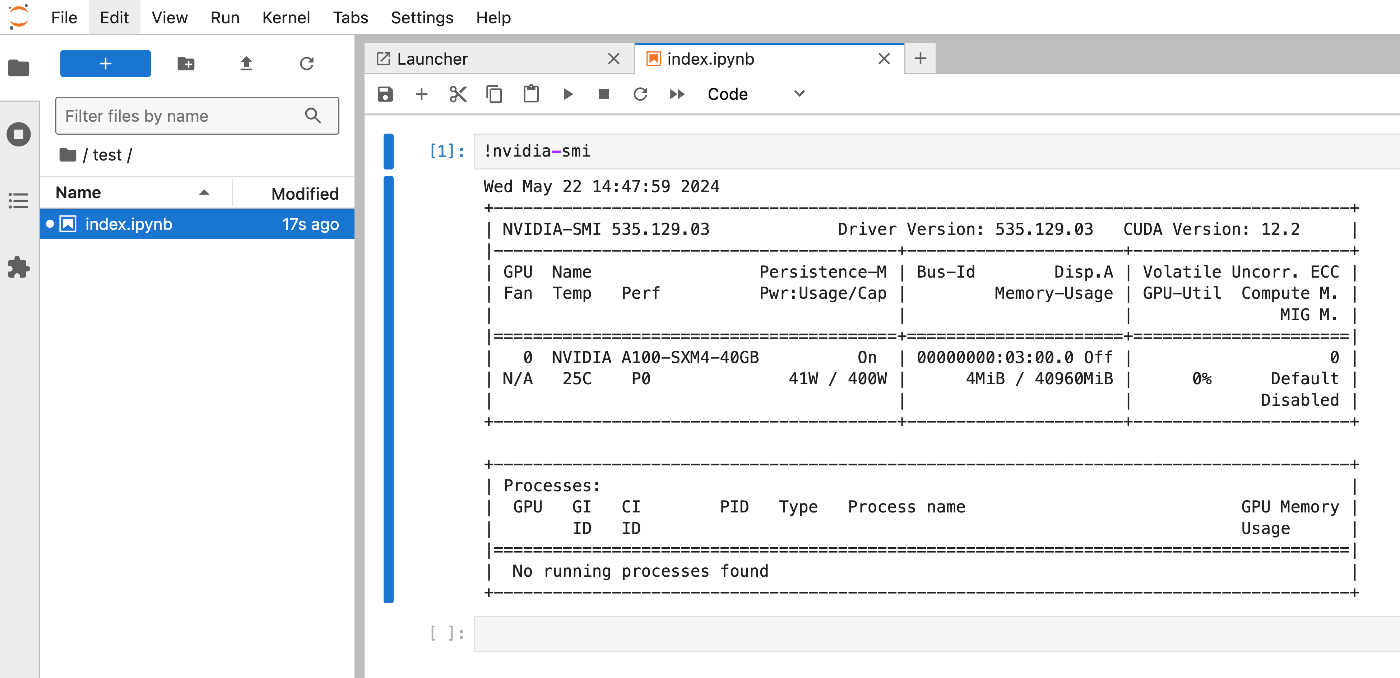Click the 4MiB / 40960MiB memory value
The width and height of the screenshot is (1400, 678).
pyautogui.click(x=1040, y=379)
